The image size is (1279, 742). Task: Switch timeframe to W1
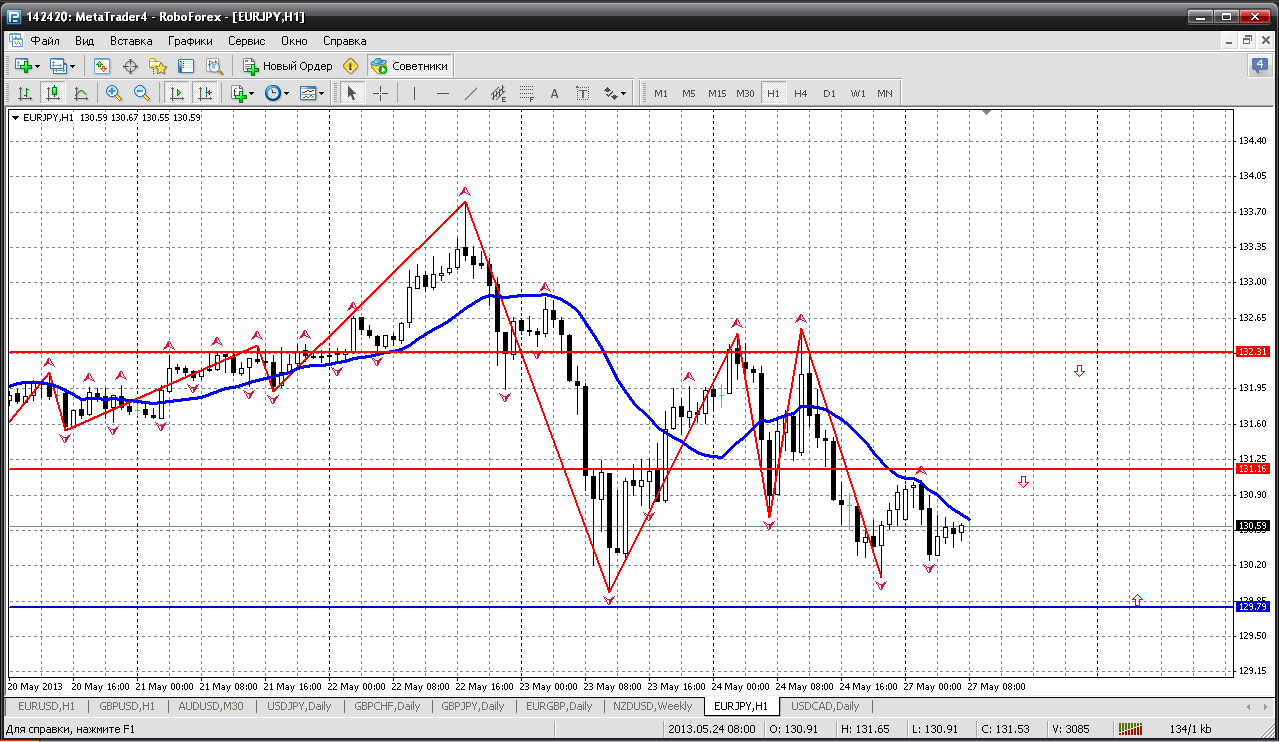coord(858,93)
